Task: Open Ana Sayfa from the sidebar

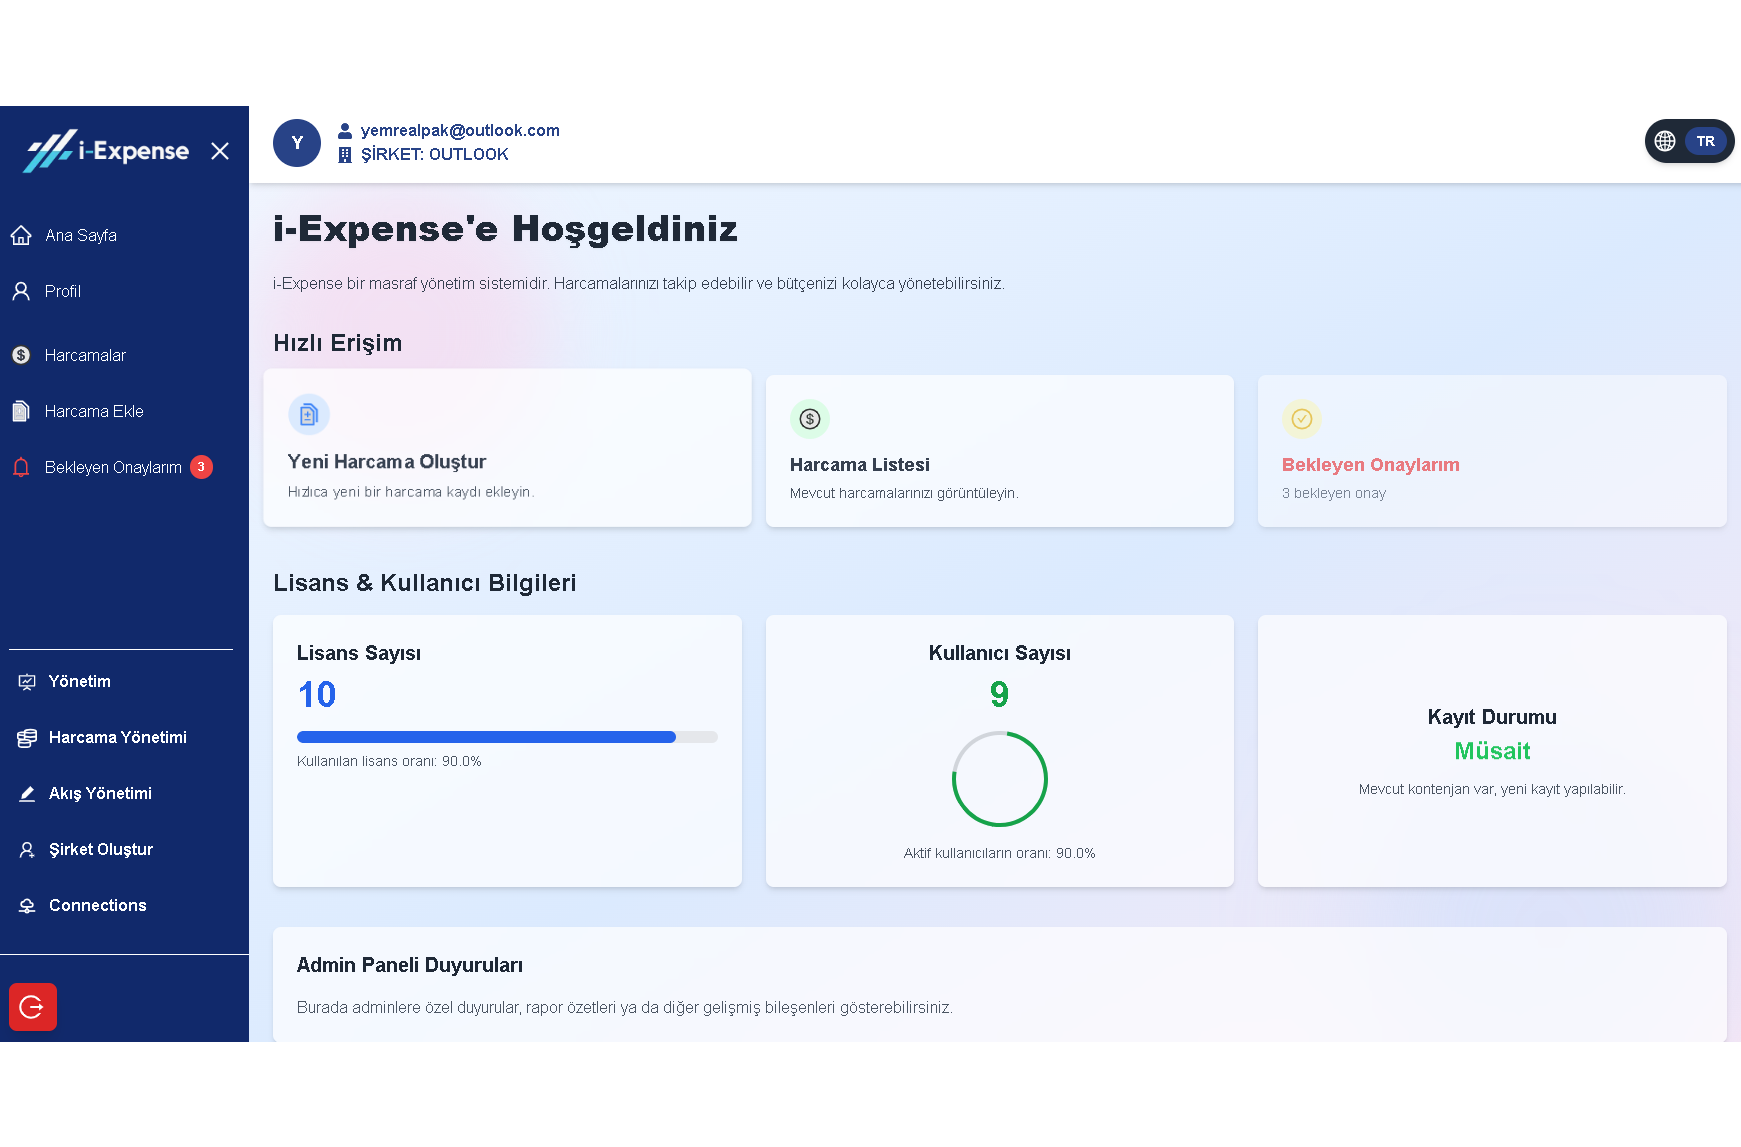Action: [x=80, y=236]
